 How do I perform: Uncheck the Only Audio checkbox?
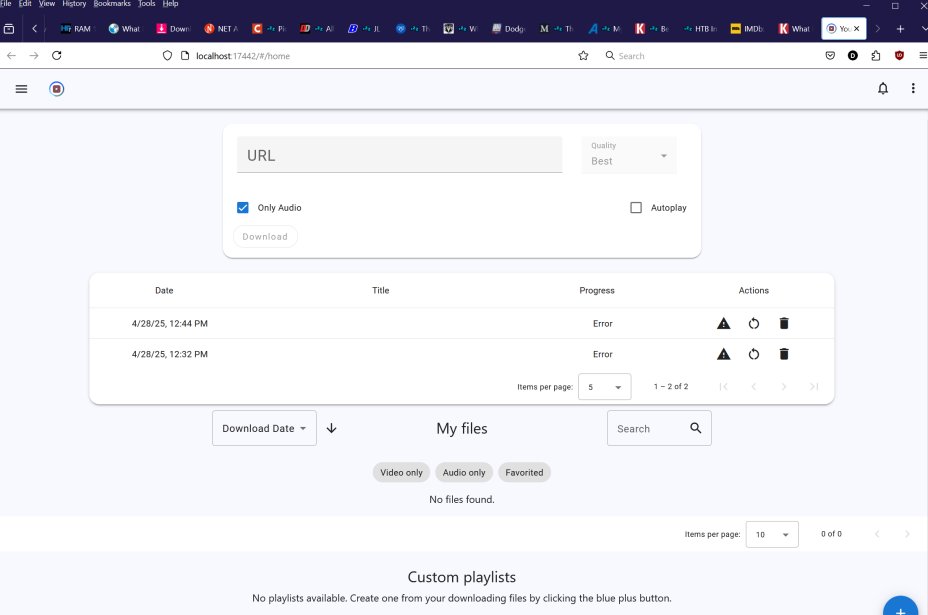pos(243,208)
